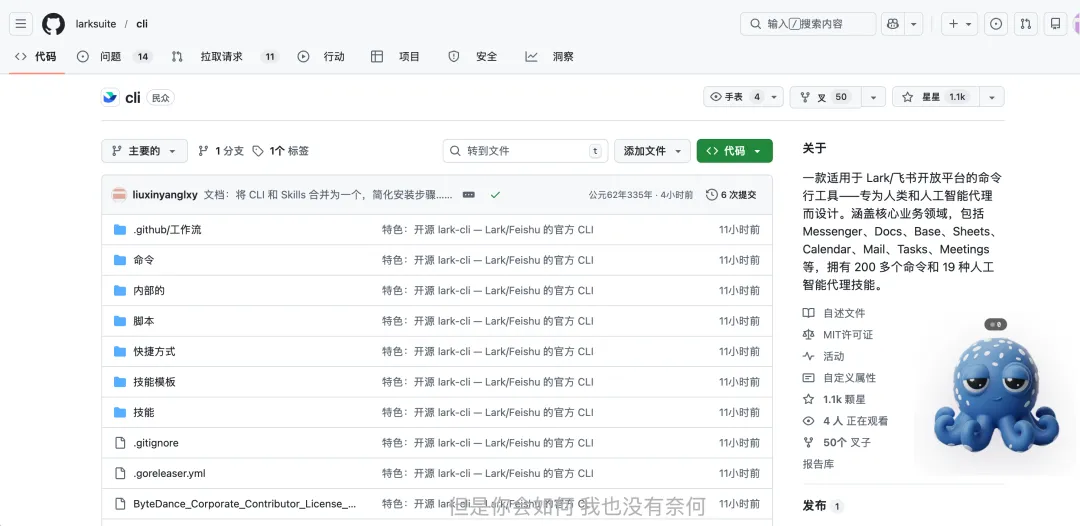Click the GitHub octocat logo
Screen dimensions: 1080x526
[x=53, y=24]
